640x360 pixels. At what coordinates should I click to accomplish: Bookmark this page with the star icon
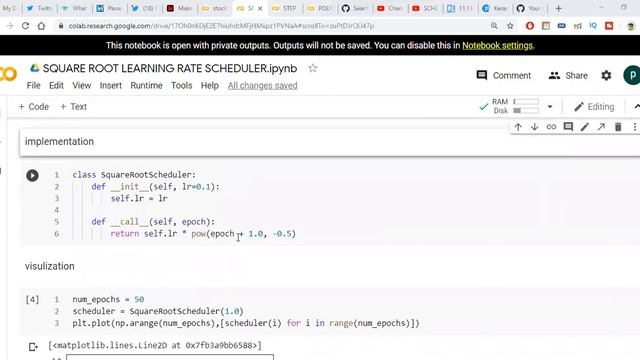click(x=510, y=26)
